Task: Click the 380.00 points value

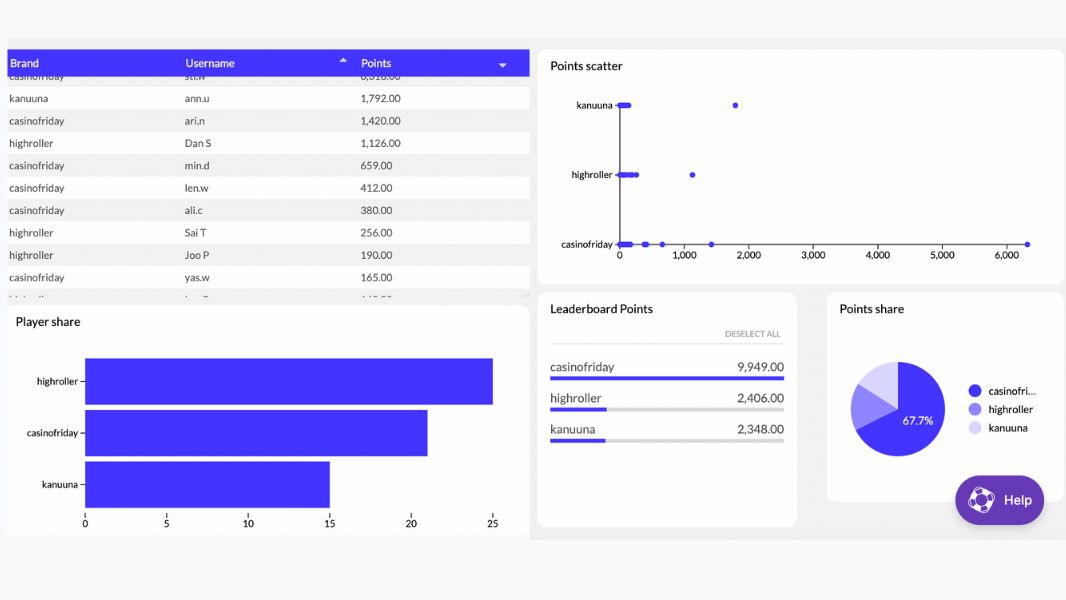Action: pos(377,211)
